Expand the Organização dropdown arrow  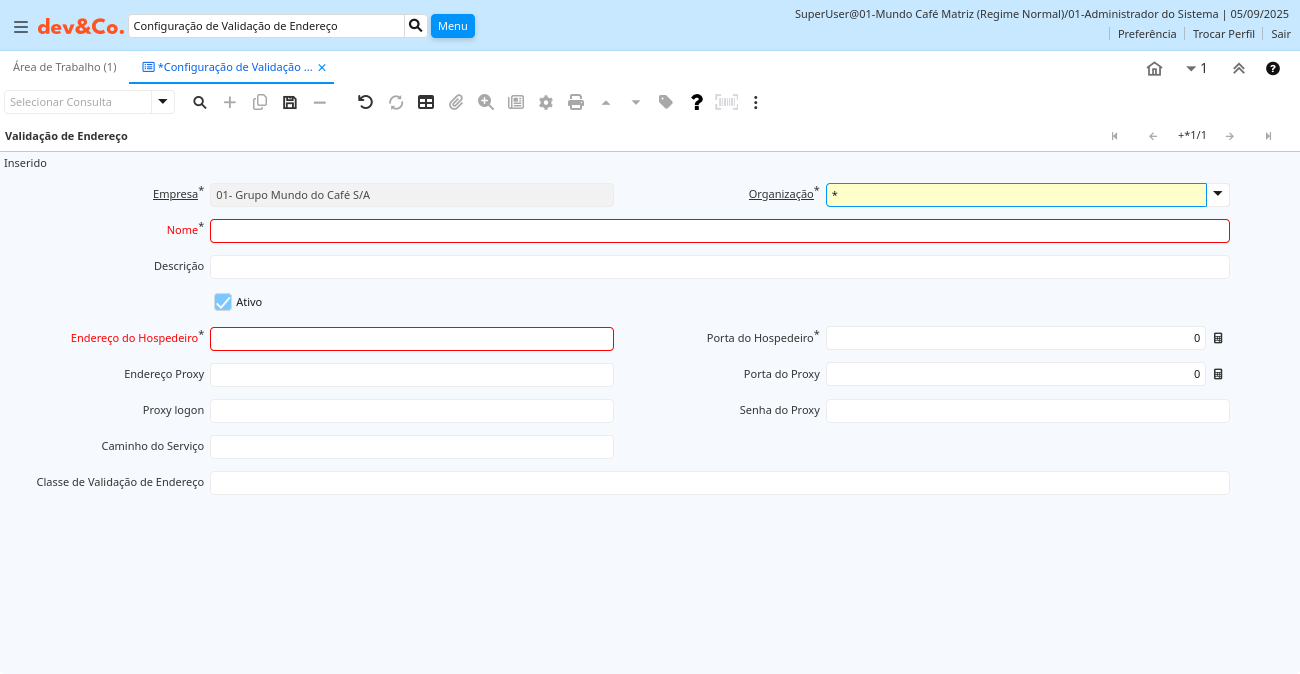pyautogui.click(x=1218, y=195)
